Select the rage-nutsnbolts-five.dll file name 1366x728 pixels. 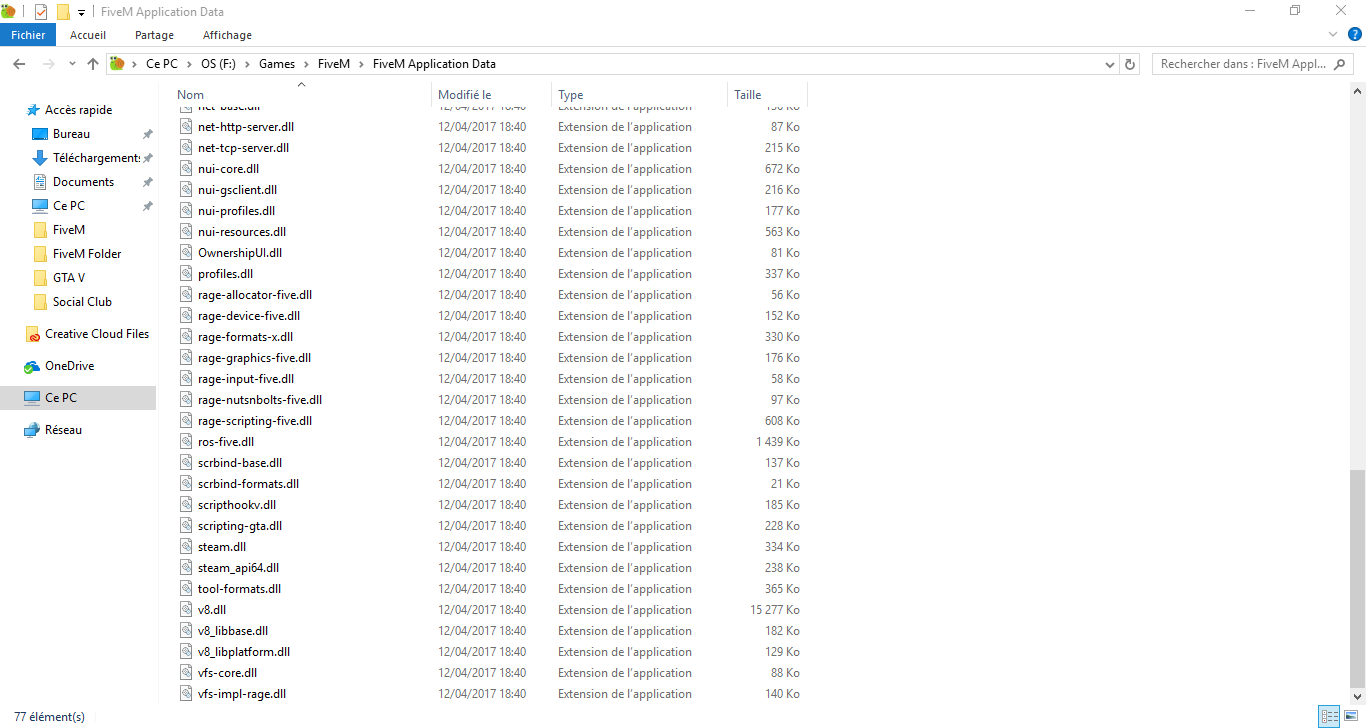(260, 400)
